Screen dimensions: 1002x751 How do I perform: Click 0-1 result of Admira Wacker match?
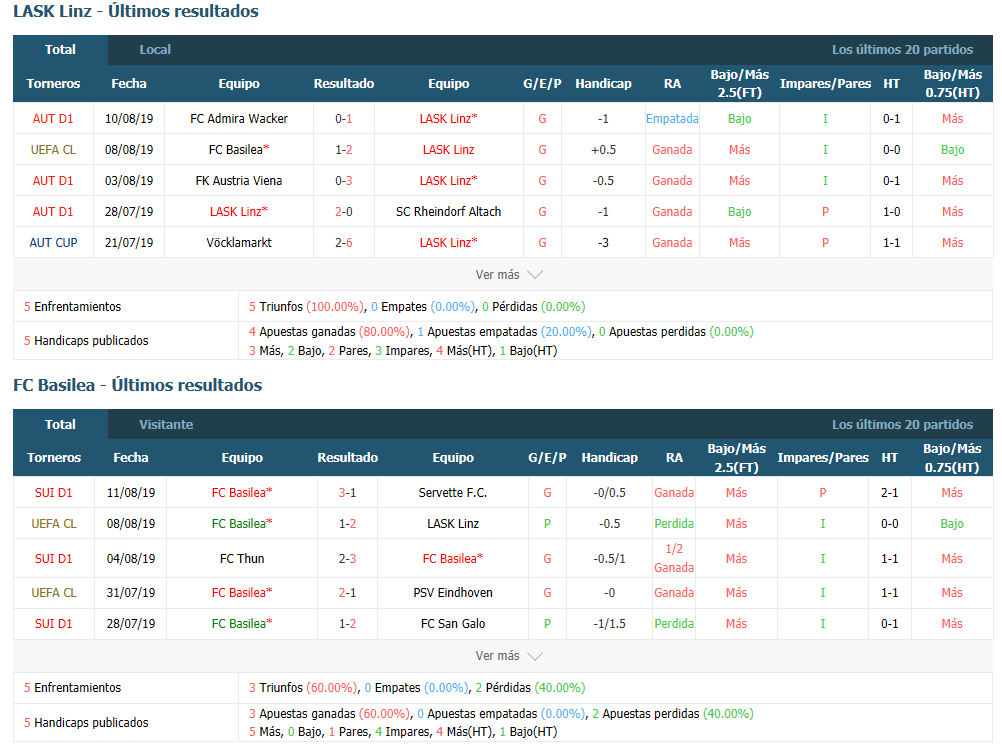point(344,119)
